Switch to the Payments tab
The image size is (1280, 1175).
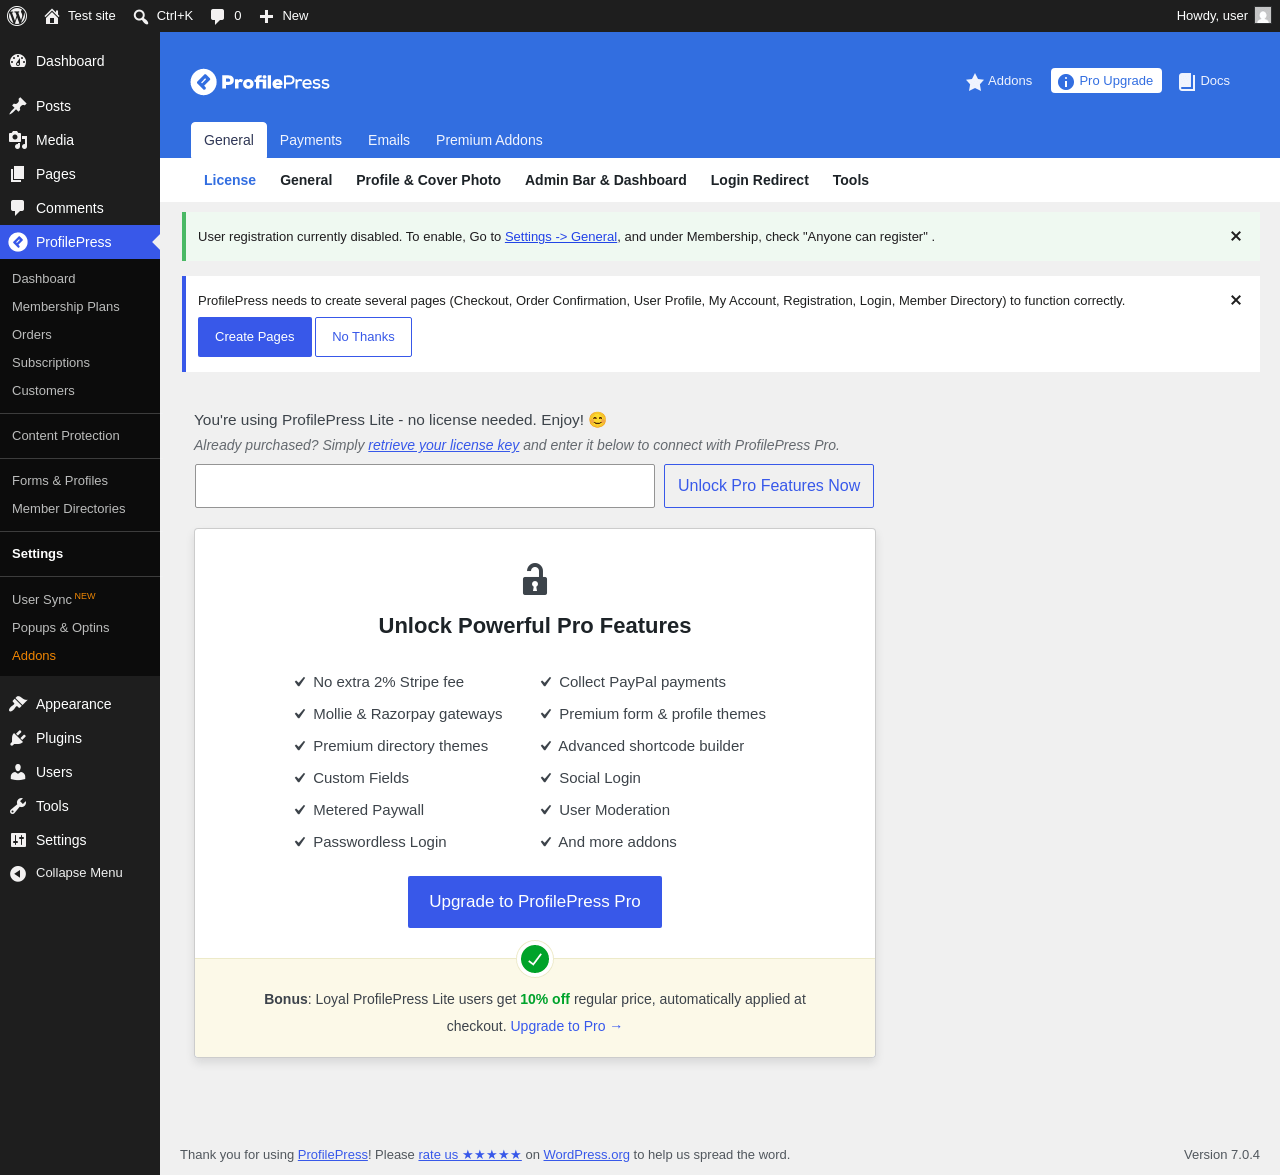pyautogui.click(x=311, y=140)
